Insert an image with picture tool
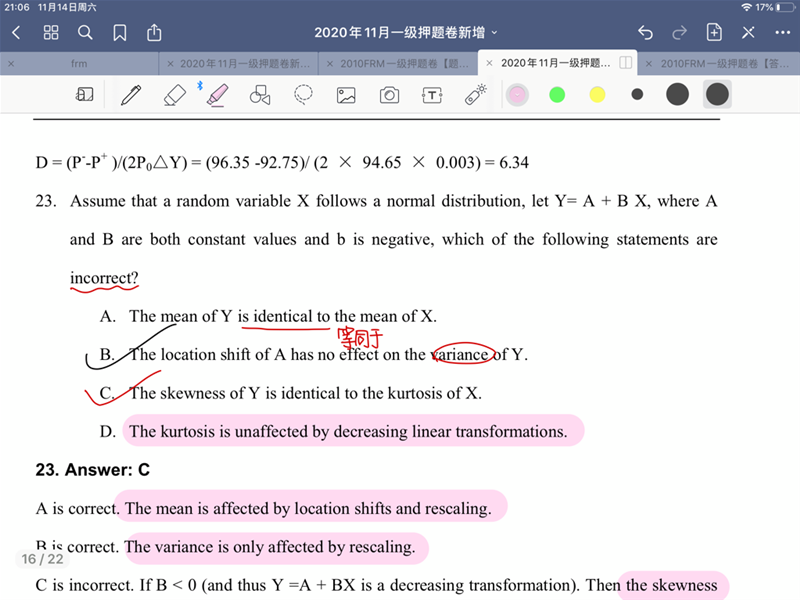The width and height of the screenshot is (800, 600). [x=346, y=95]
